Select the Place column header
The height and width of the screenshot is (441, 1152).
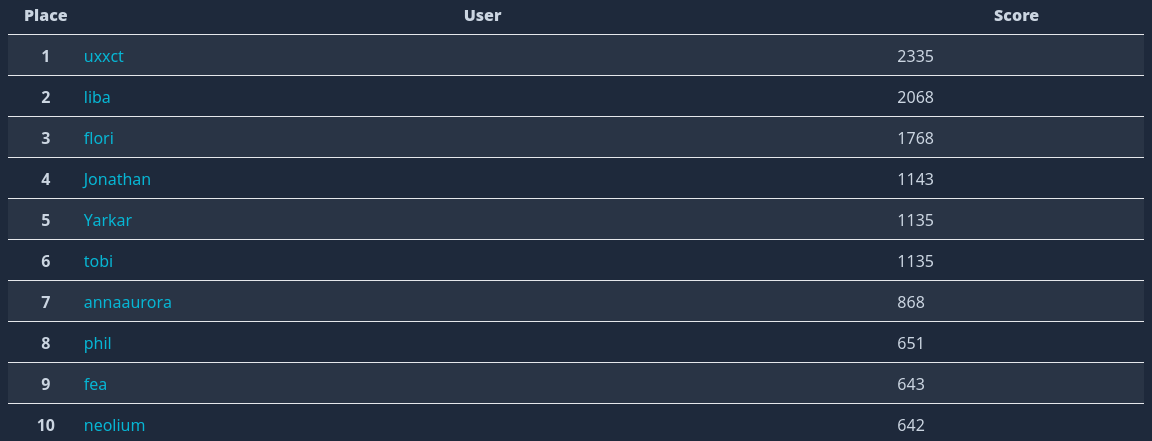[46, 15]
